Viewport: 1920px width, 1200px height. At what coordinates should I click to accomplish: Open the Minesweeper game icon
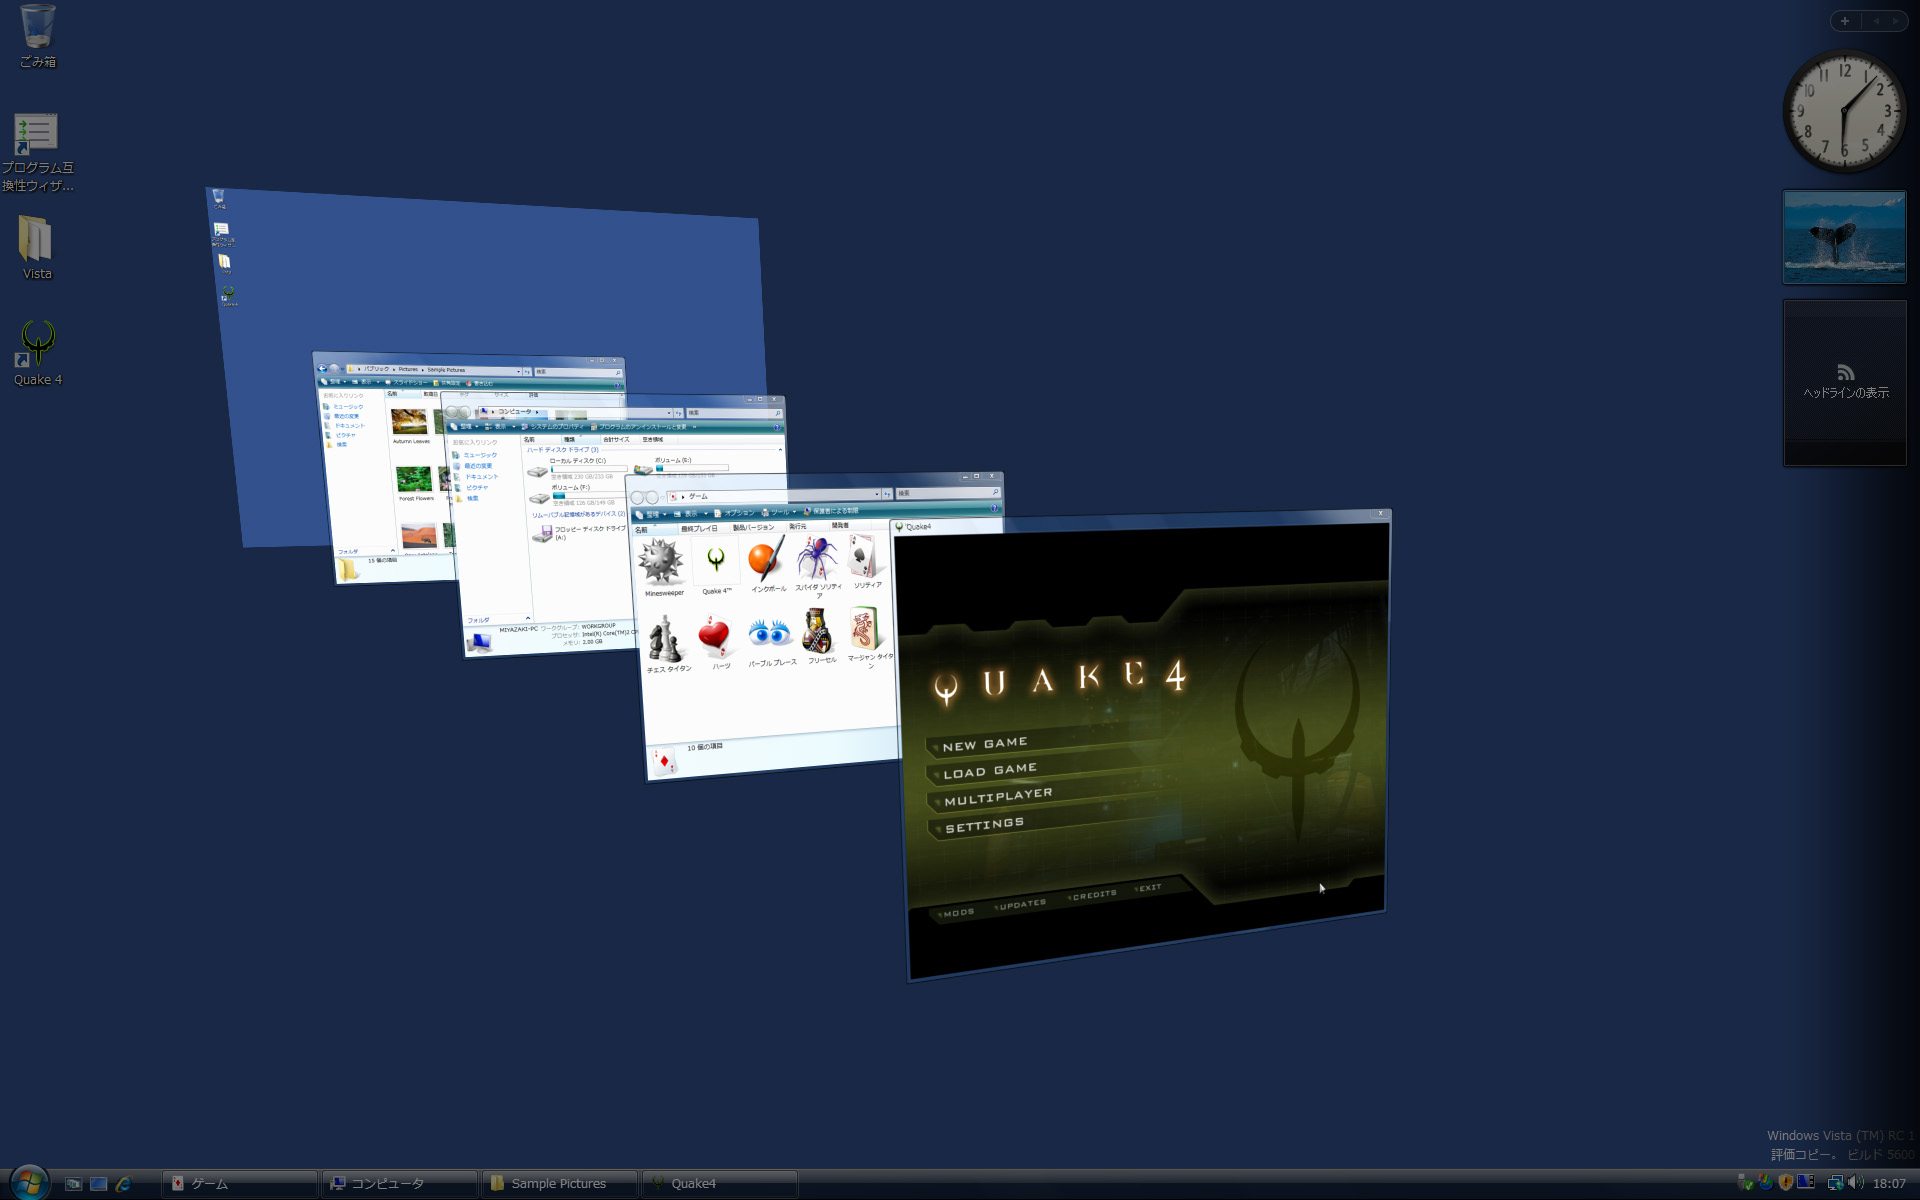(x=661, y=562)
